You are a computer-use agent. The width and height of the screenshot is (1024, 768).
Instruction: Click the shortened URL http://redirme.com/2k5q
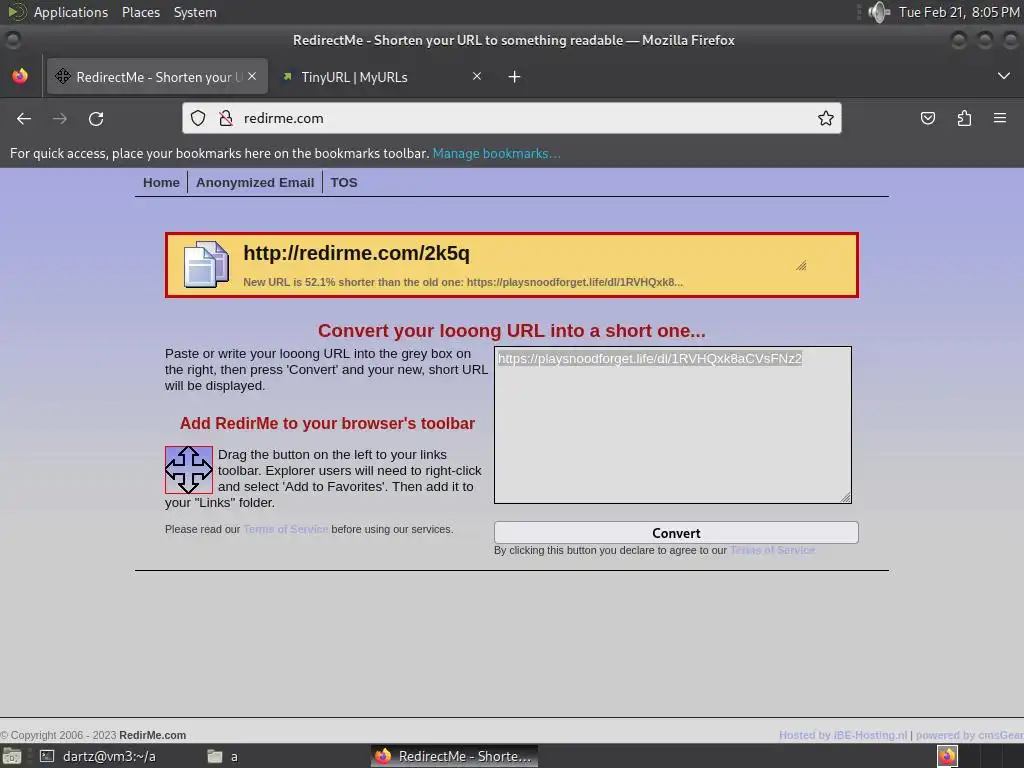pos(357,253)
